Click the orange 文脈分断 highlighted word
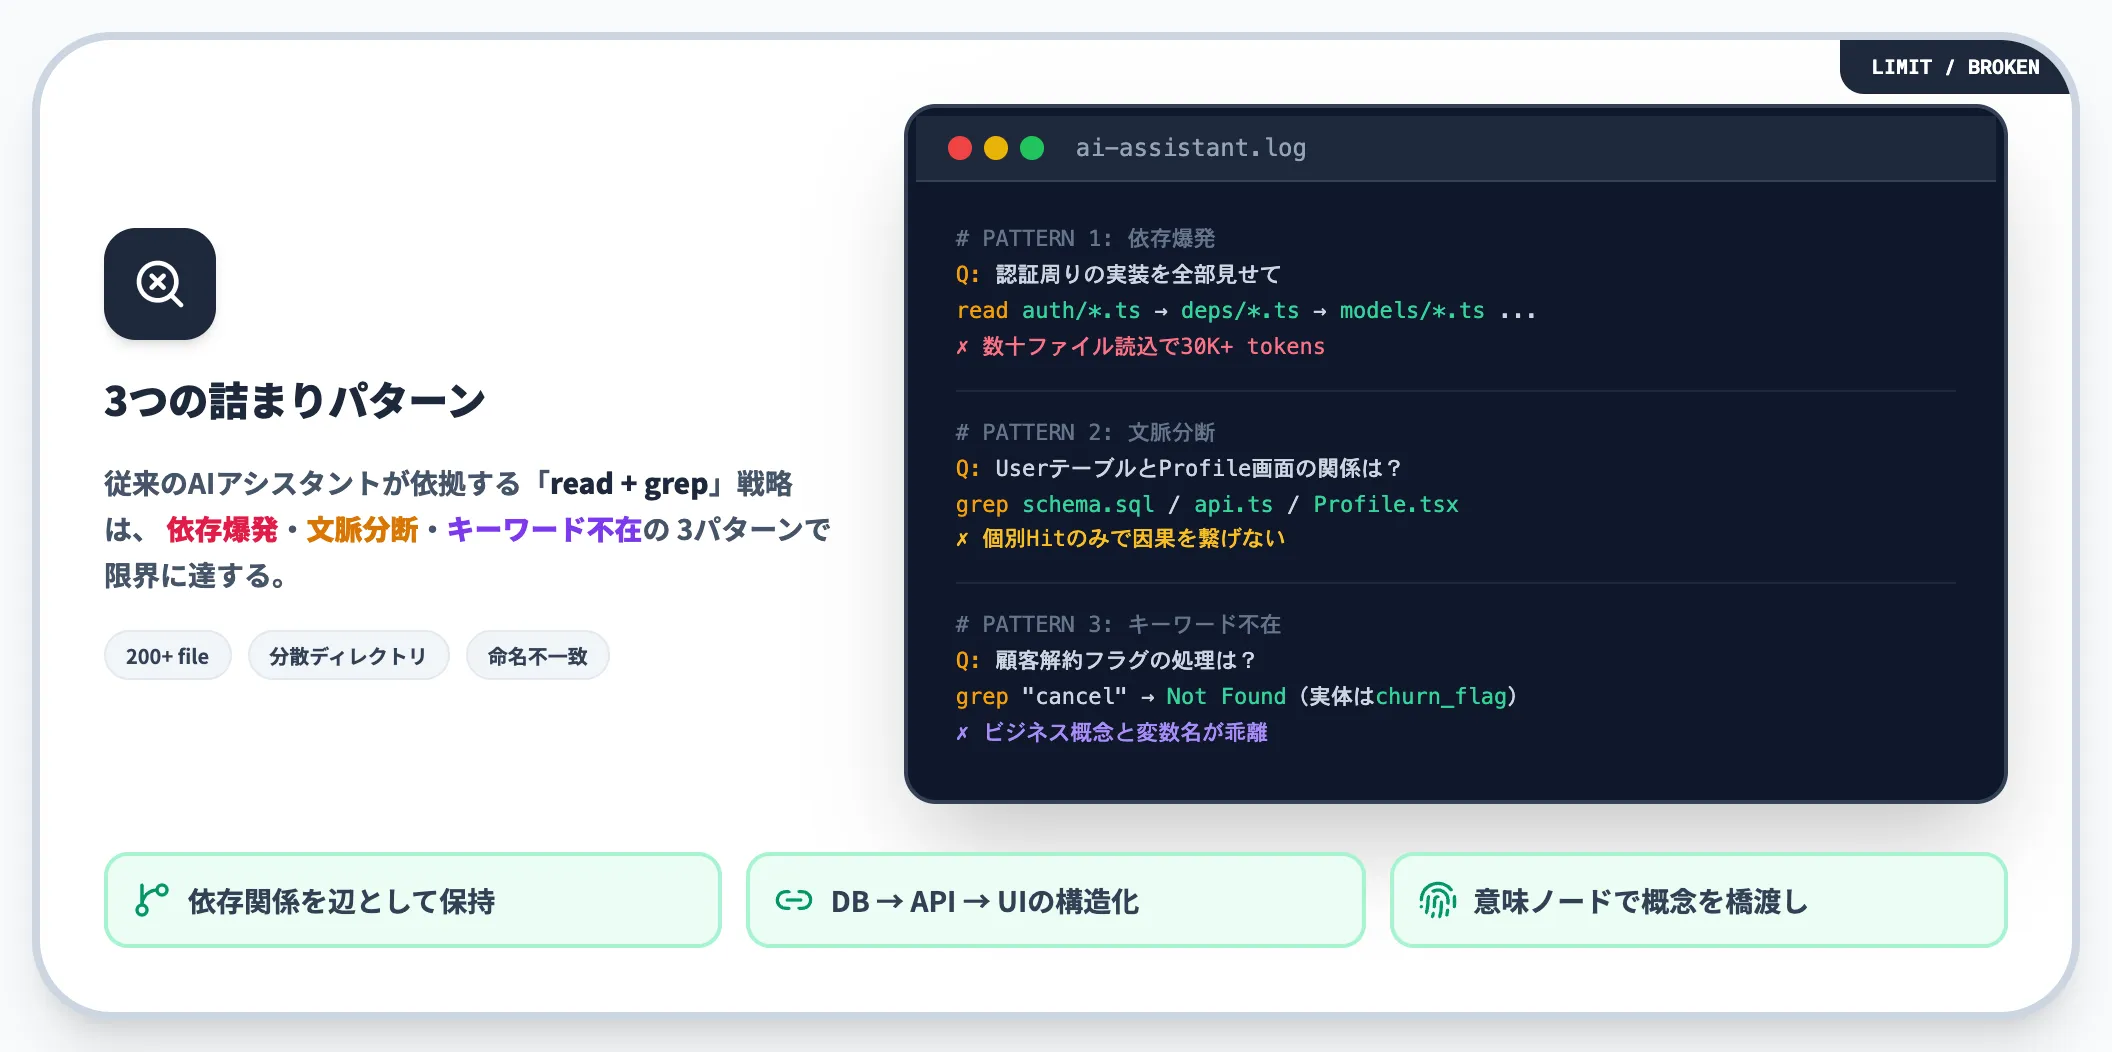This screenshot has width=2112, height=1052. [x=362, y=530]
